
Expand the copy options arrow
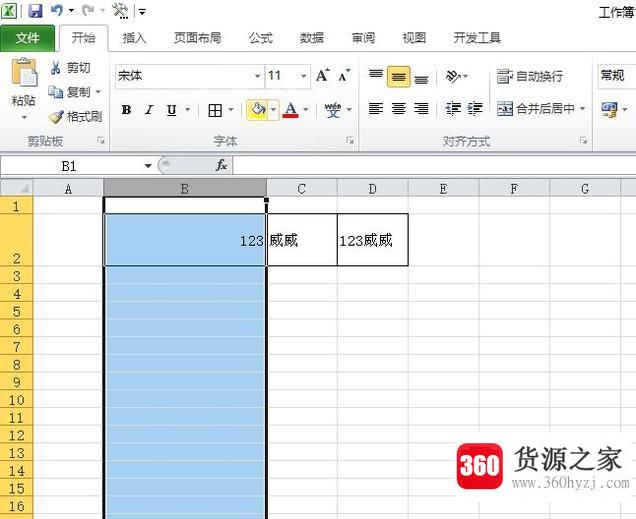(x=98, y=92)
